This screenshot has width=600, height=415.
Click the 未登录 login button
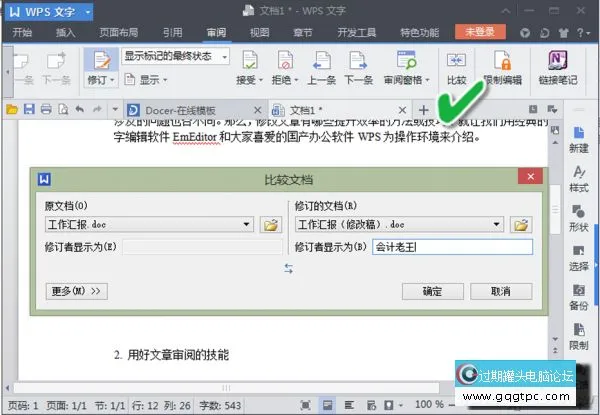click(x=480, y=32)
